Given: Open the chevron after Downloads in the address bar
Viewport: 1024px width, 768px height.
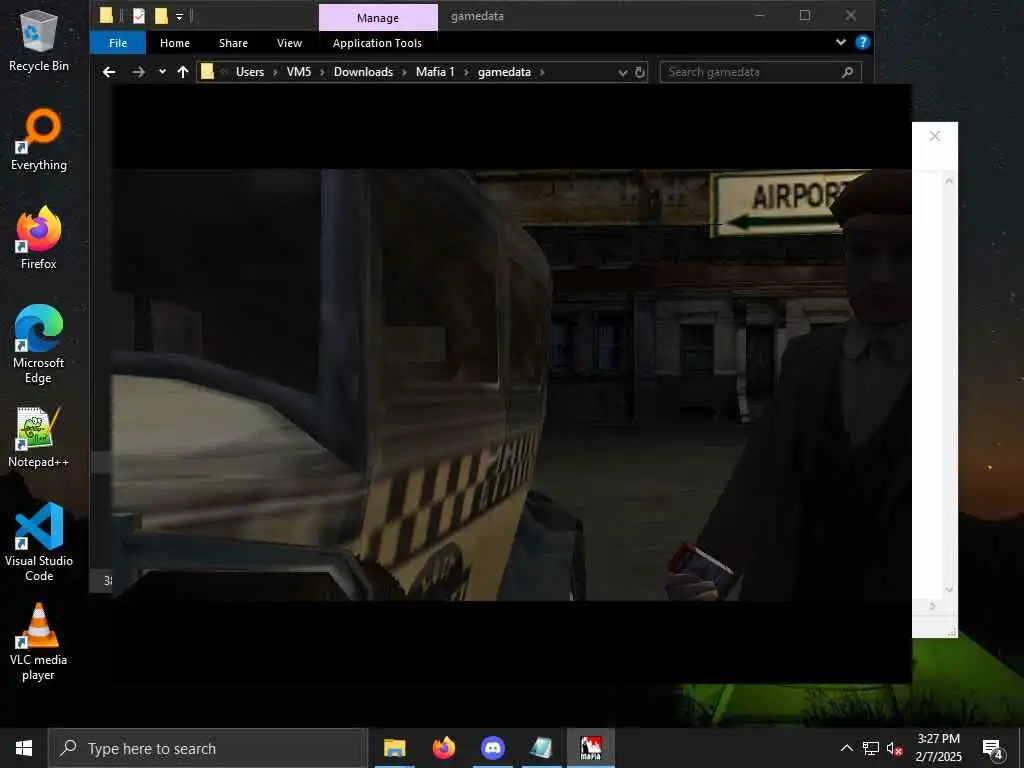Looking at the screenshot, I should (x=404, y=72).
